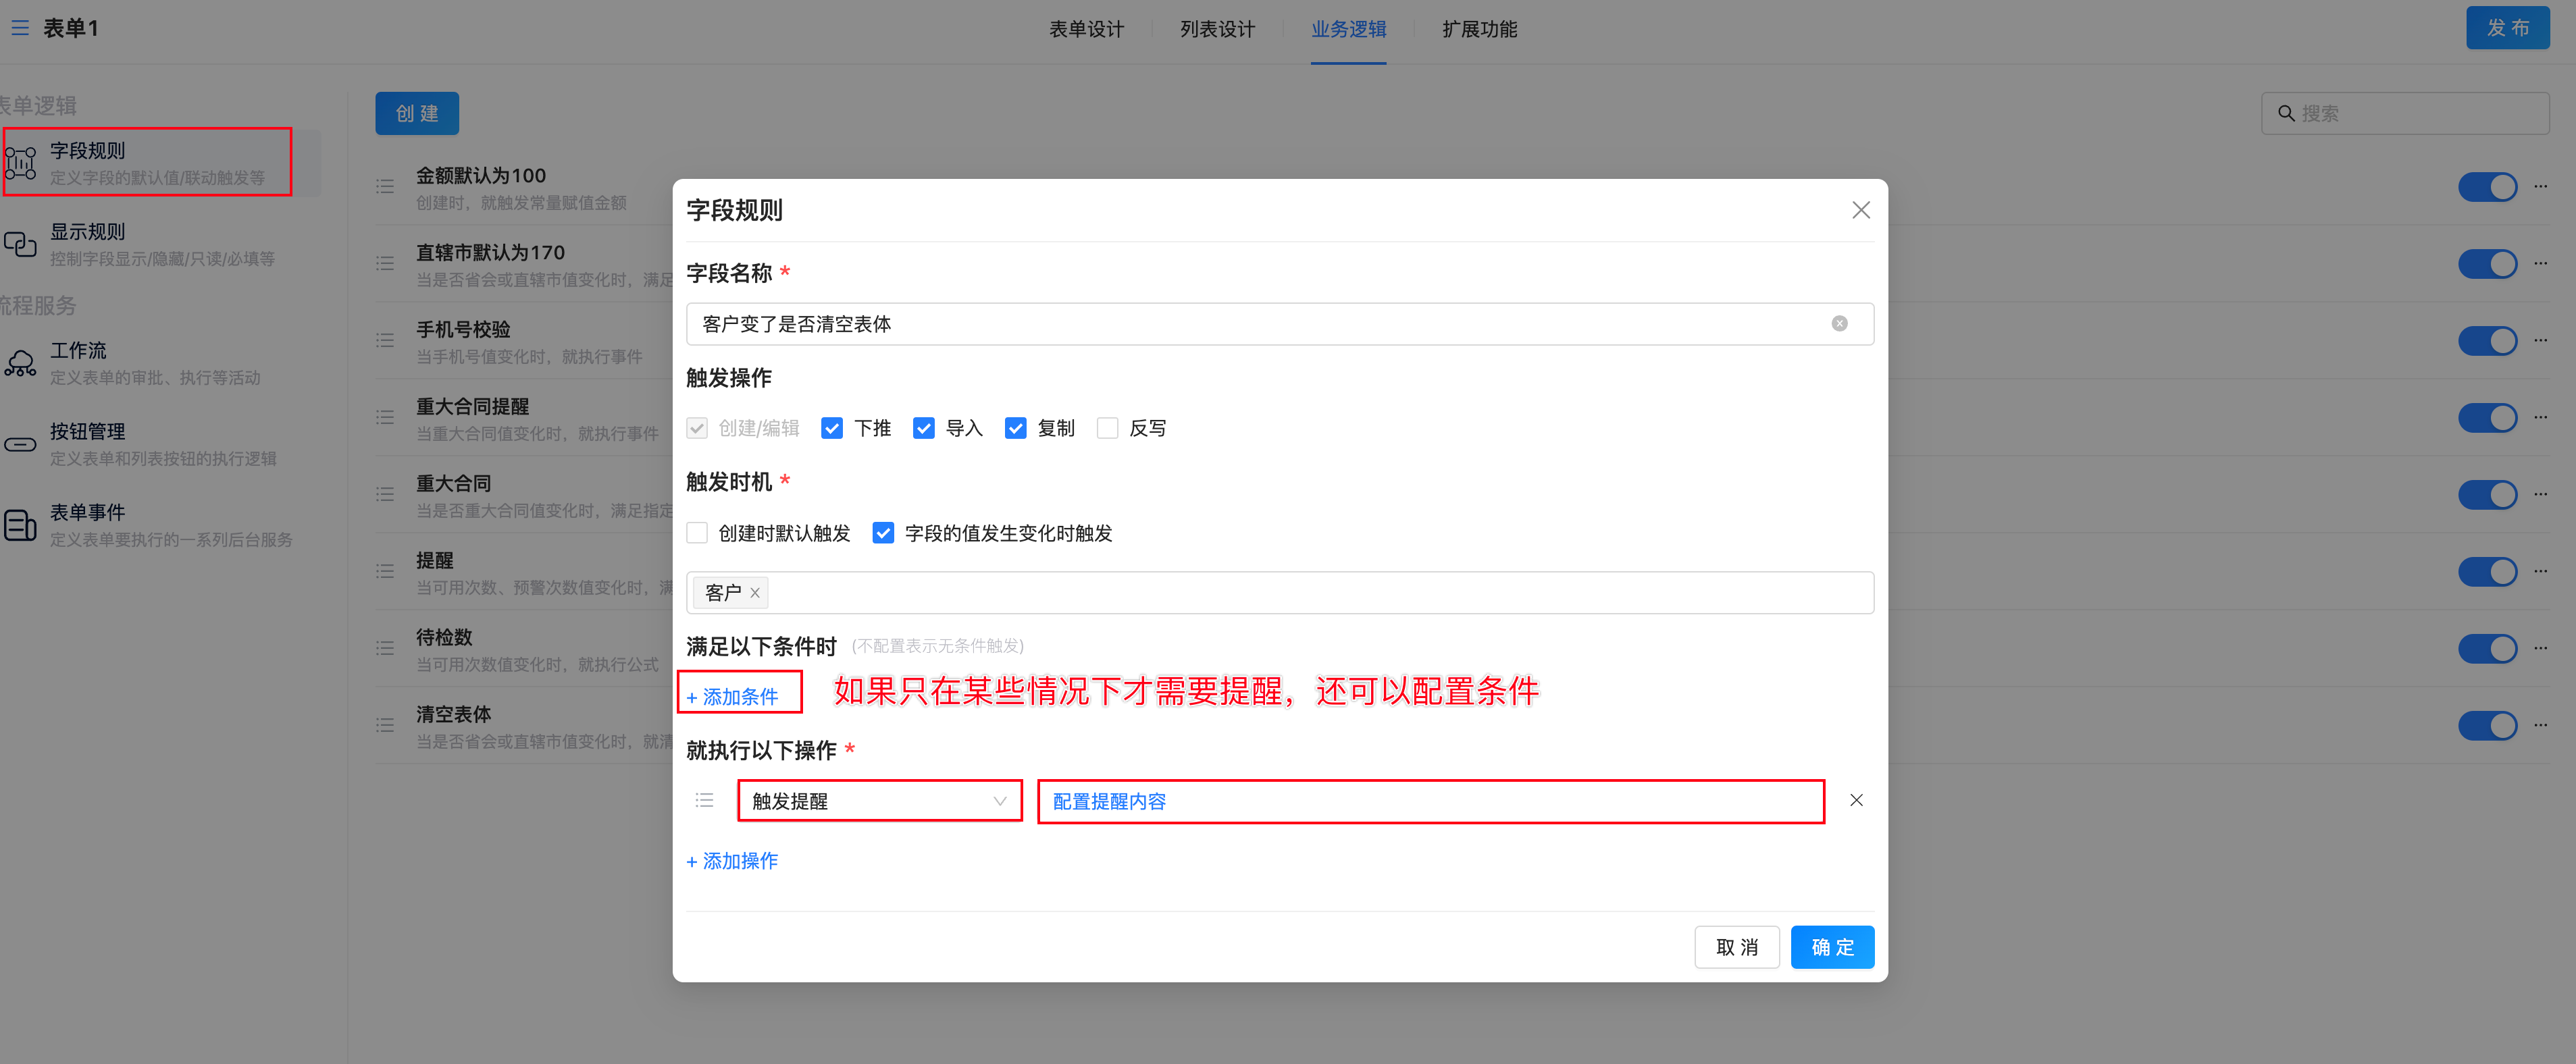Uncheck the 下推 trigger checkbox
Screen dimensions: 2576x1064
click(831, 428)
